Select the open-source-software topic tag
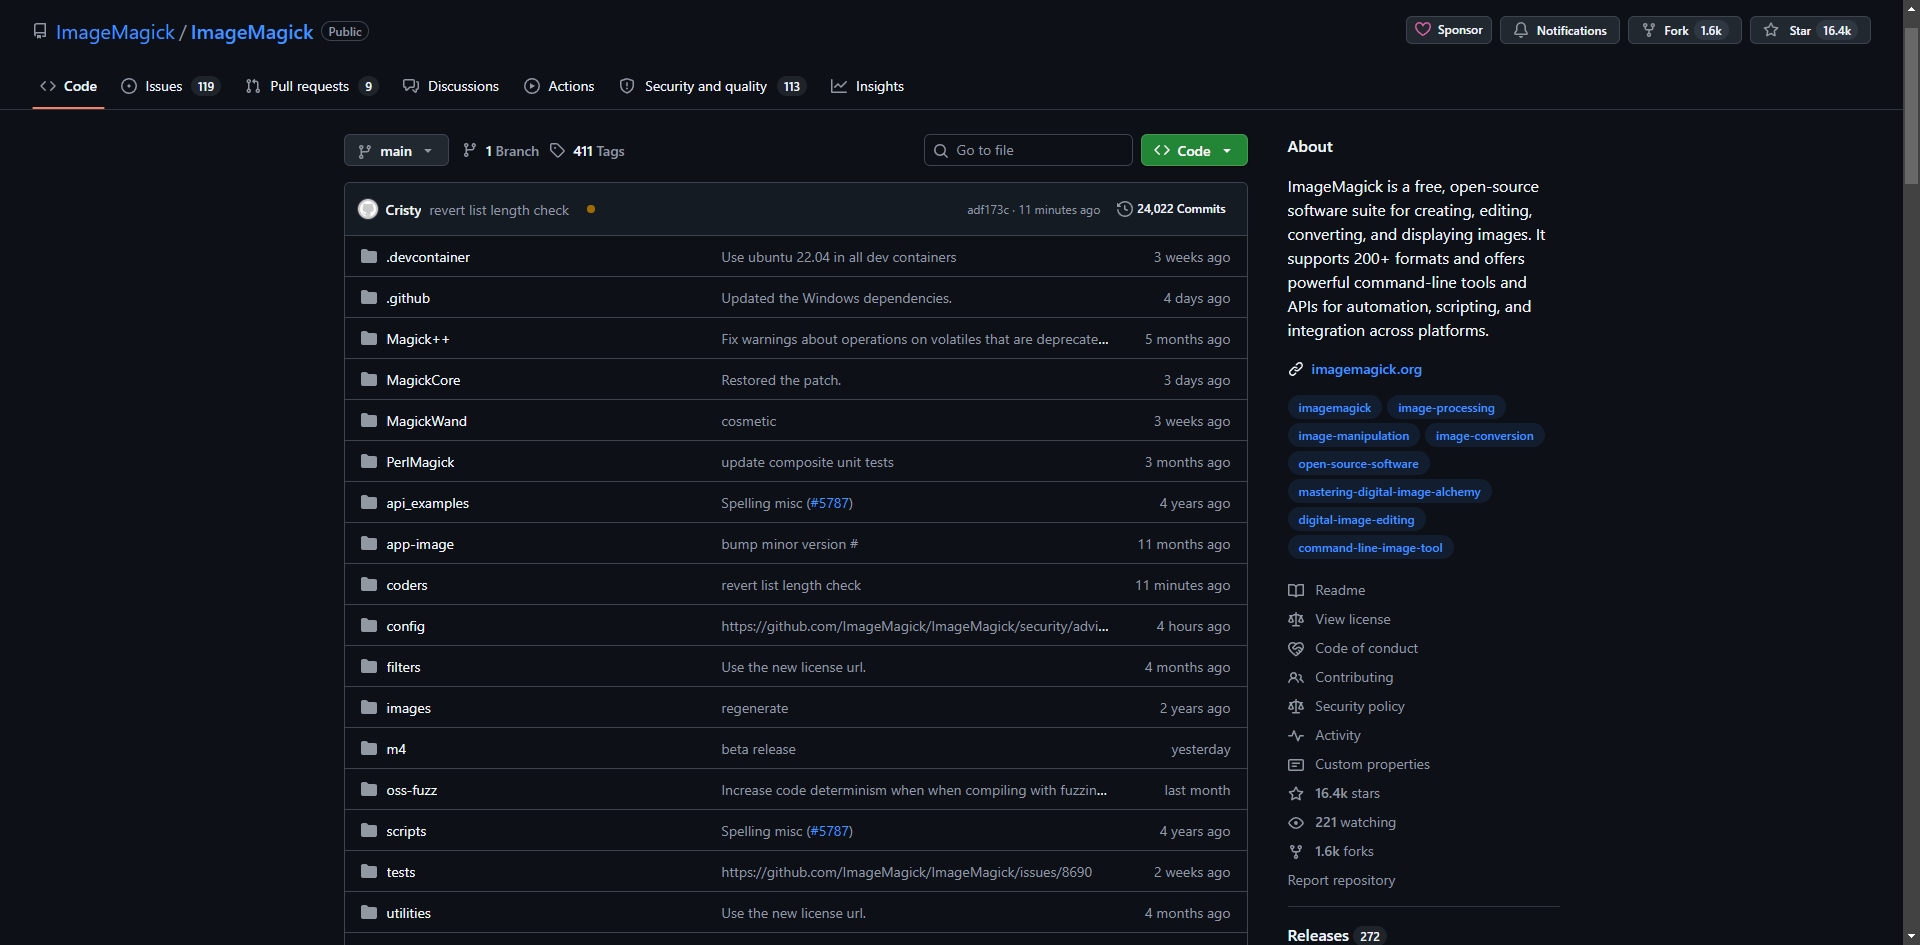 1358,464
